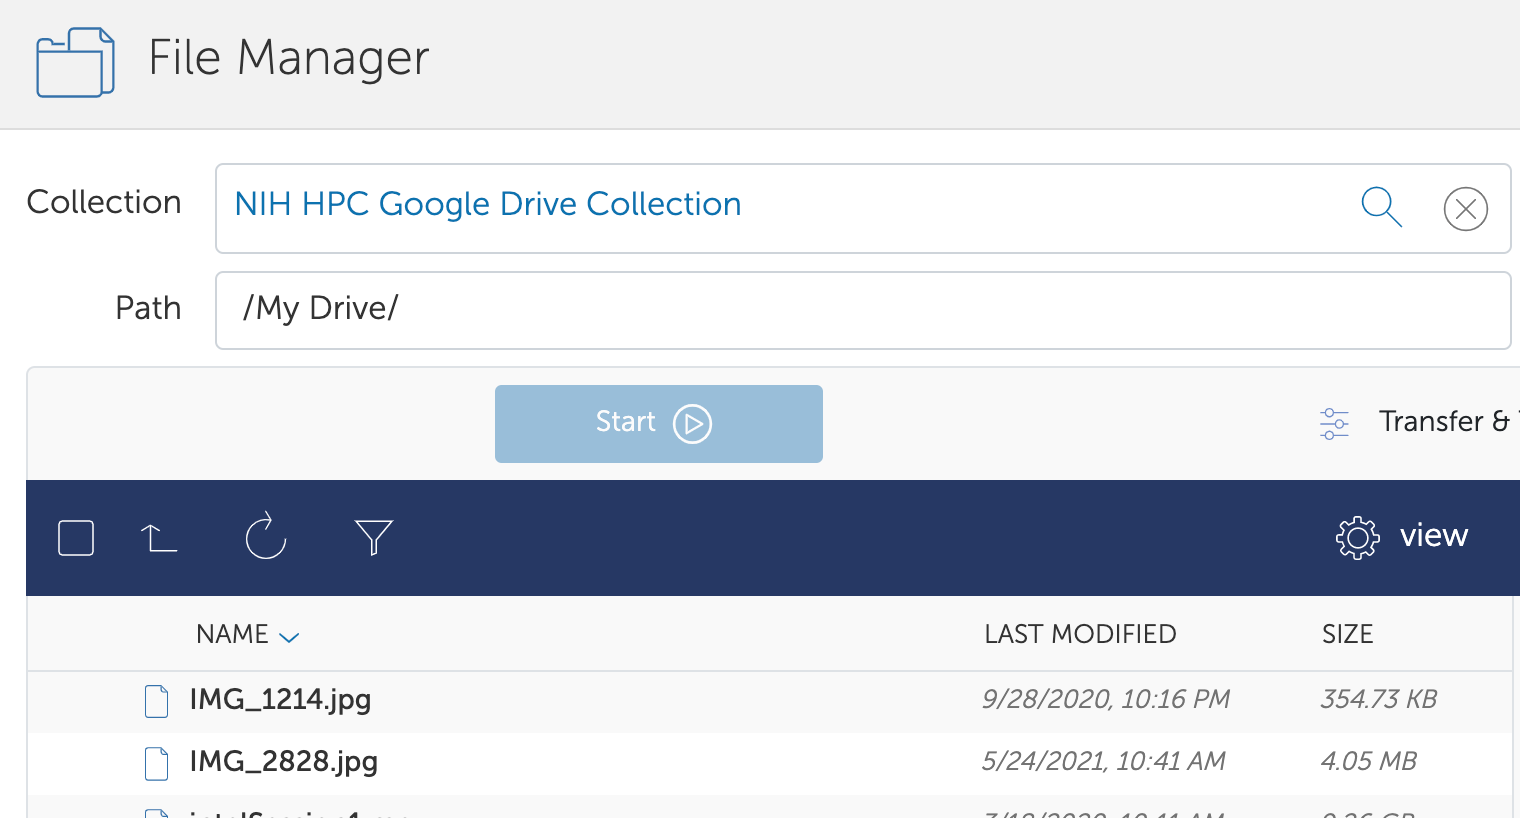Click the File Manager folder icon
1520x818 pixels.
[x=75, y=62]
